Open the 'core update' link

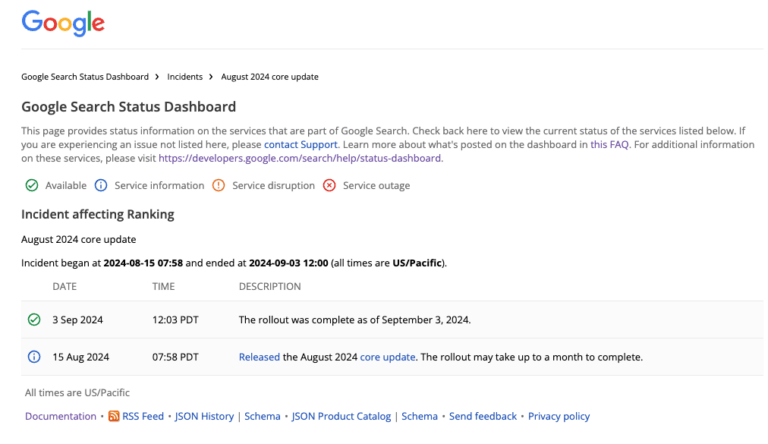point(387,357)
